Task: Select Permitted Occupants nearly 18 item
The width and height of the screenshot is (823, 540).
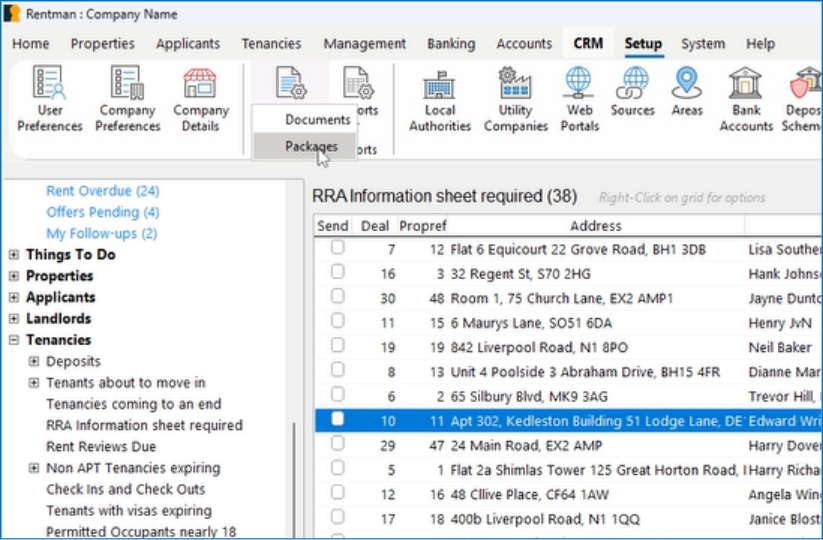Action: pos(141,532)
